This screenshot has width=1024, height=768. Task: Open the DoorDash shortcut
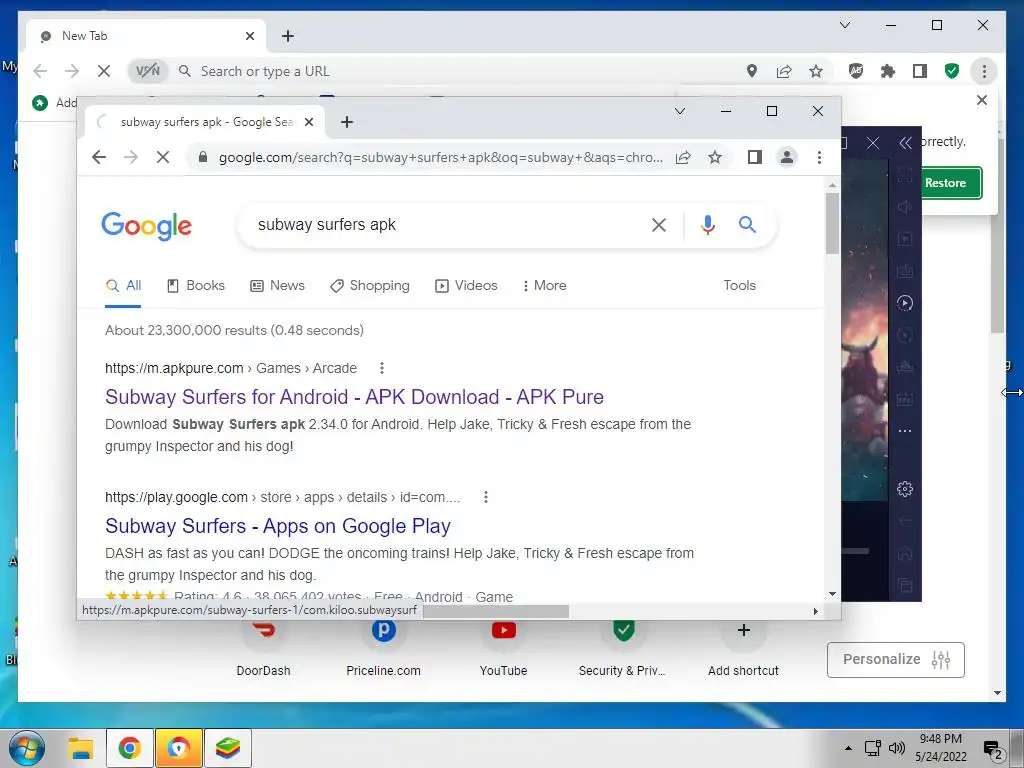click(263, 647)
